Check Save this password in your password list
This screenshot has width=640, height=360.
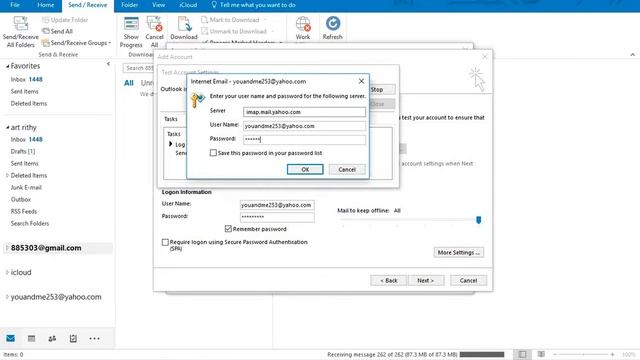pos(213,153)
